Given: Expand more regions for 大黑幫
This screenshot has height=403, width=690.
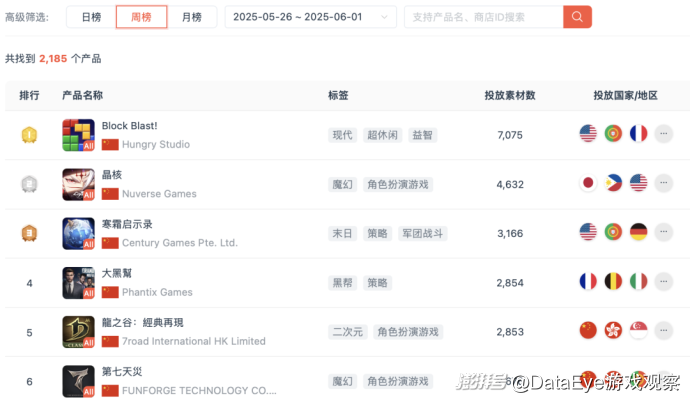Looking at the screenshot, I should [664, 281].
